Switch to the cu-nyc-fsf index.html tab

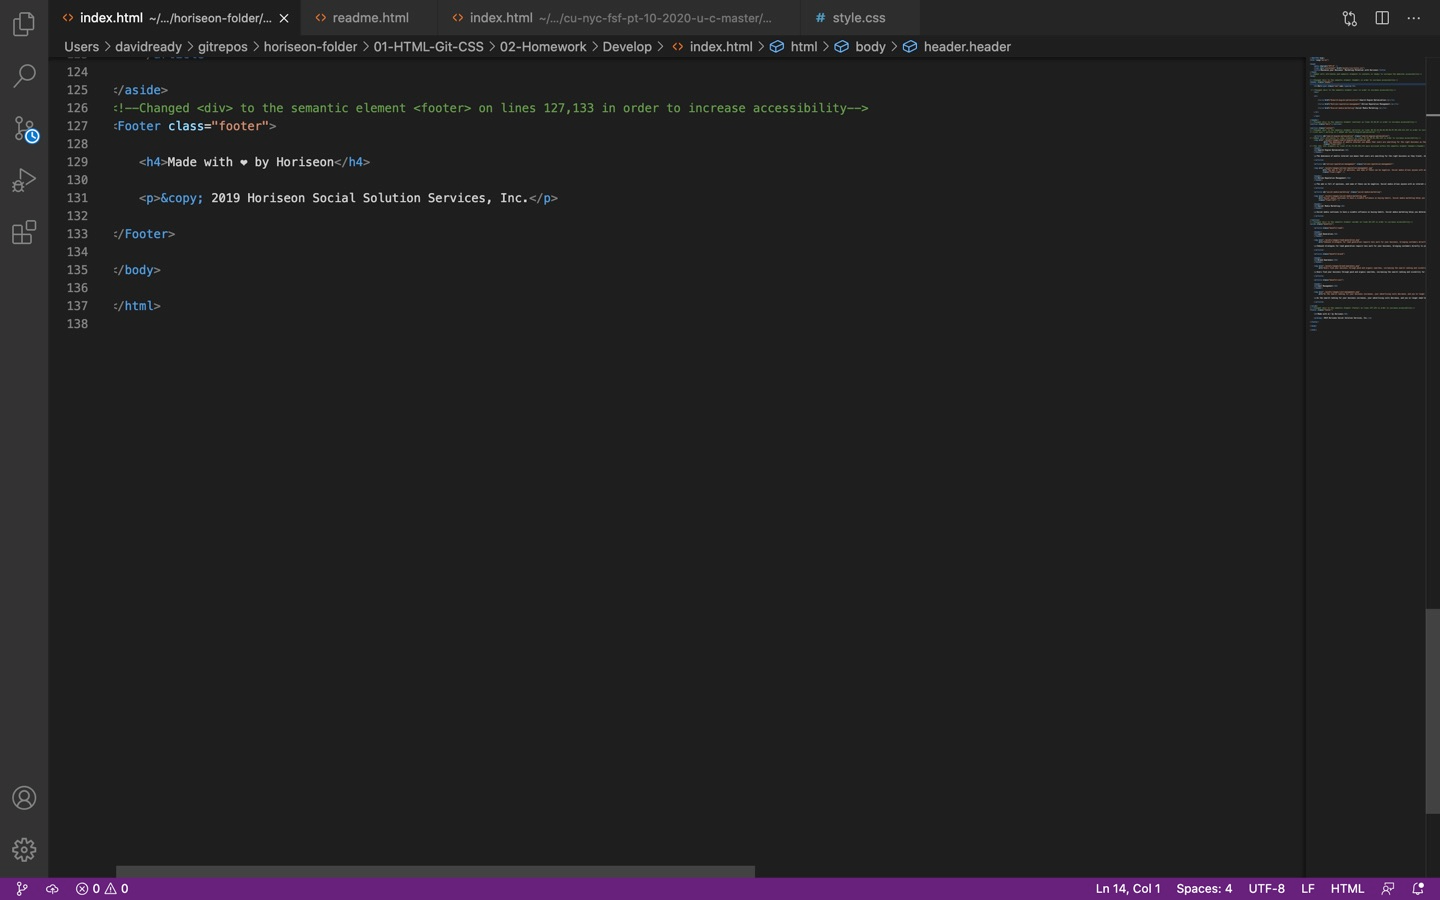coord(619,18)
